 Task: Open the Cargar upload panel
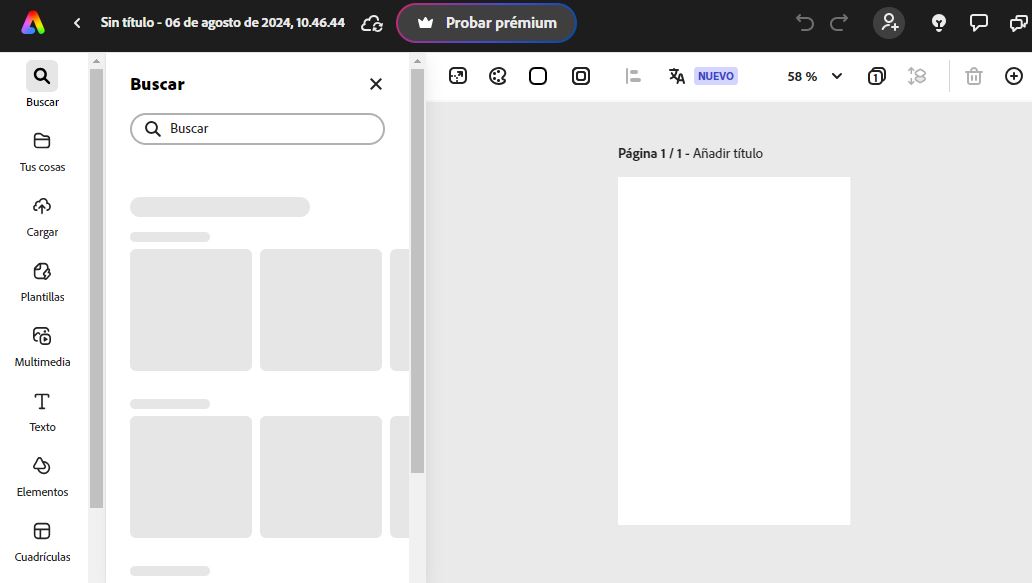pyautogui.click(x=42, y=217)
